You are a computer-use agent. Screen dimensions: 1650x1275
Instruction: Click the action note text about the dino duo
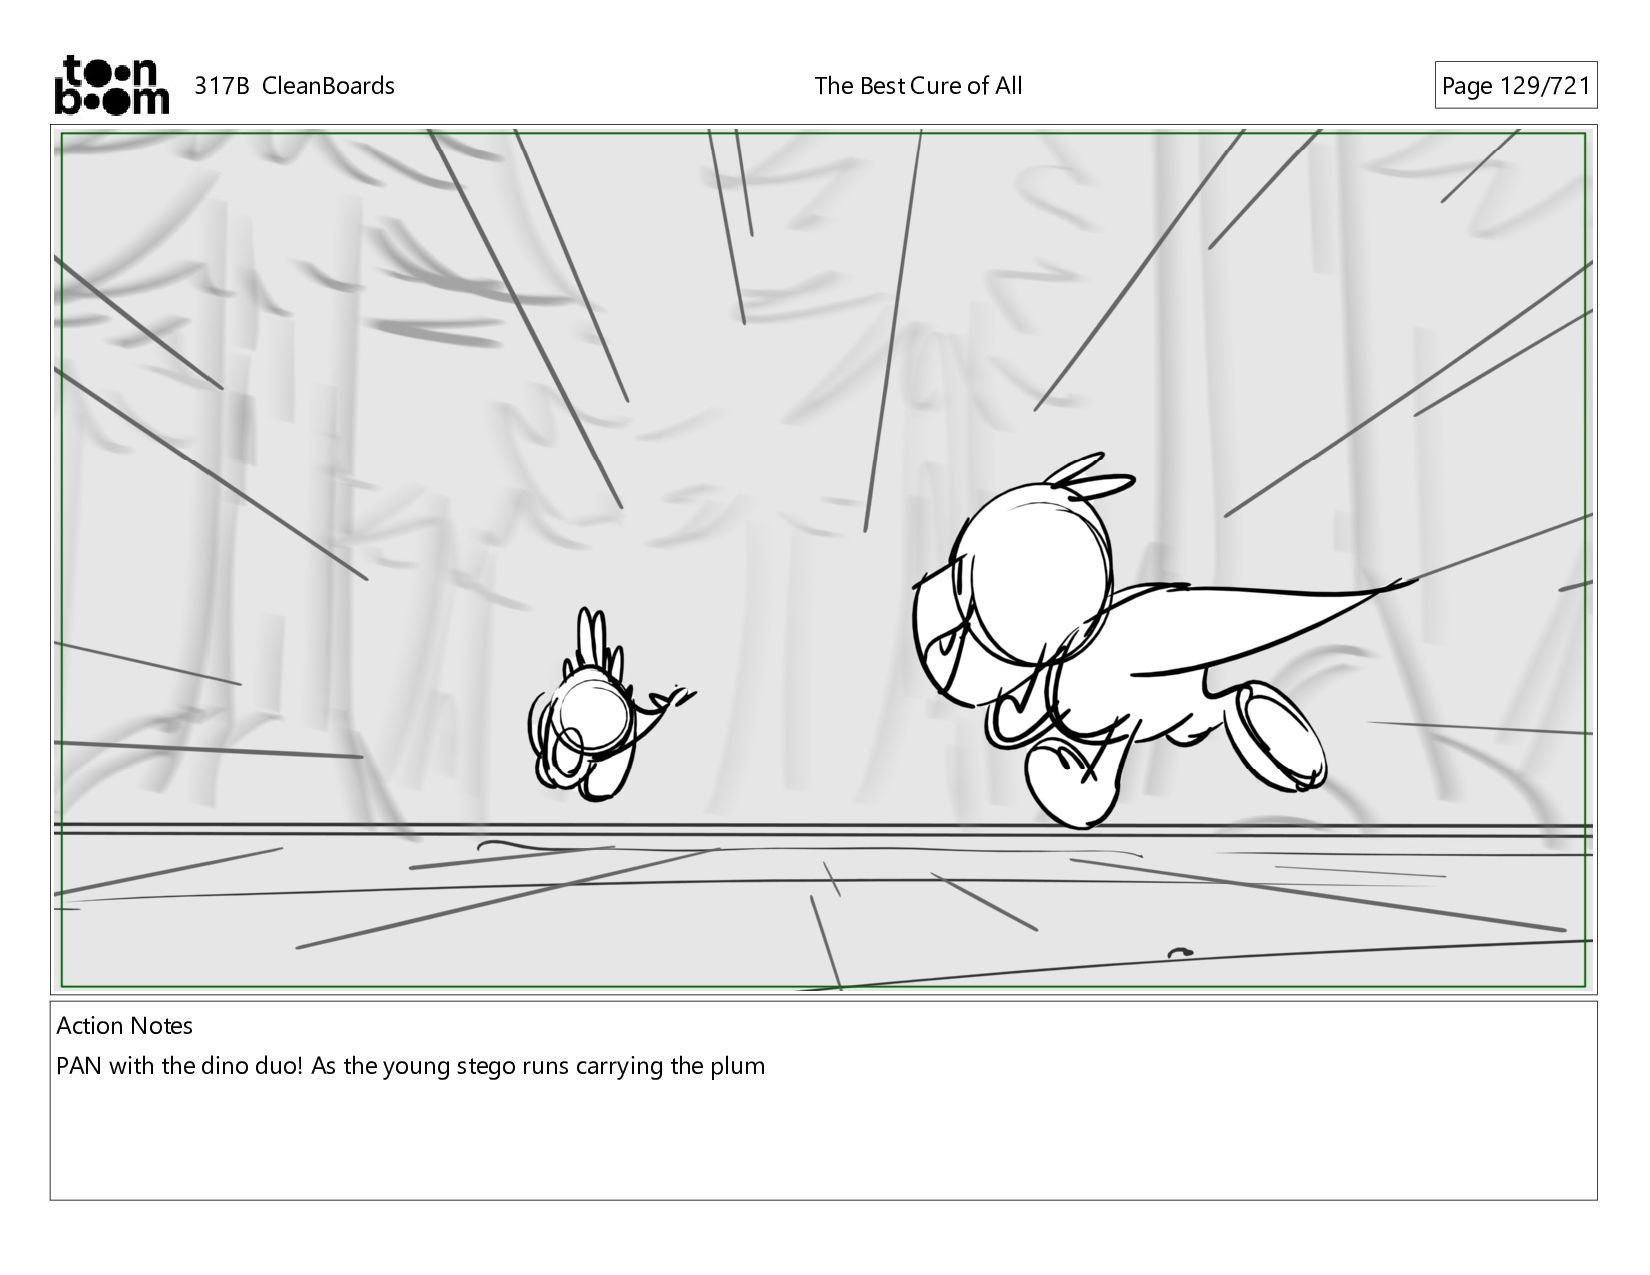pyautogui.click(x=410, y=1066)
